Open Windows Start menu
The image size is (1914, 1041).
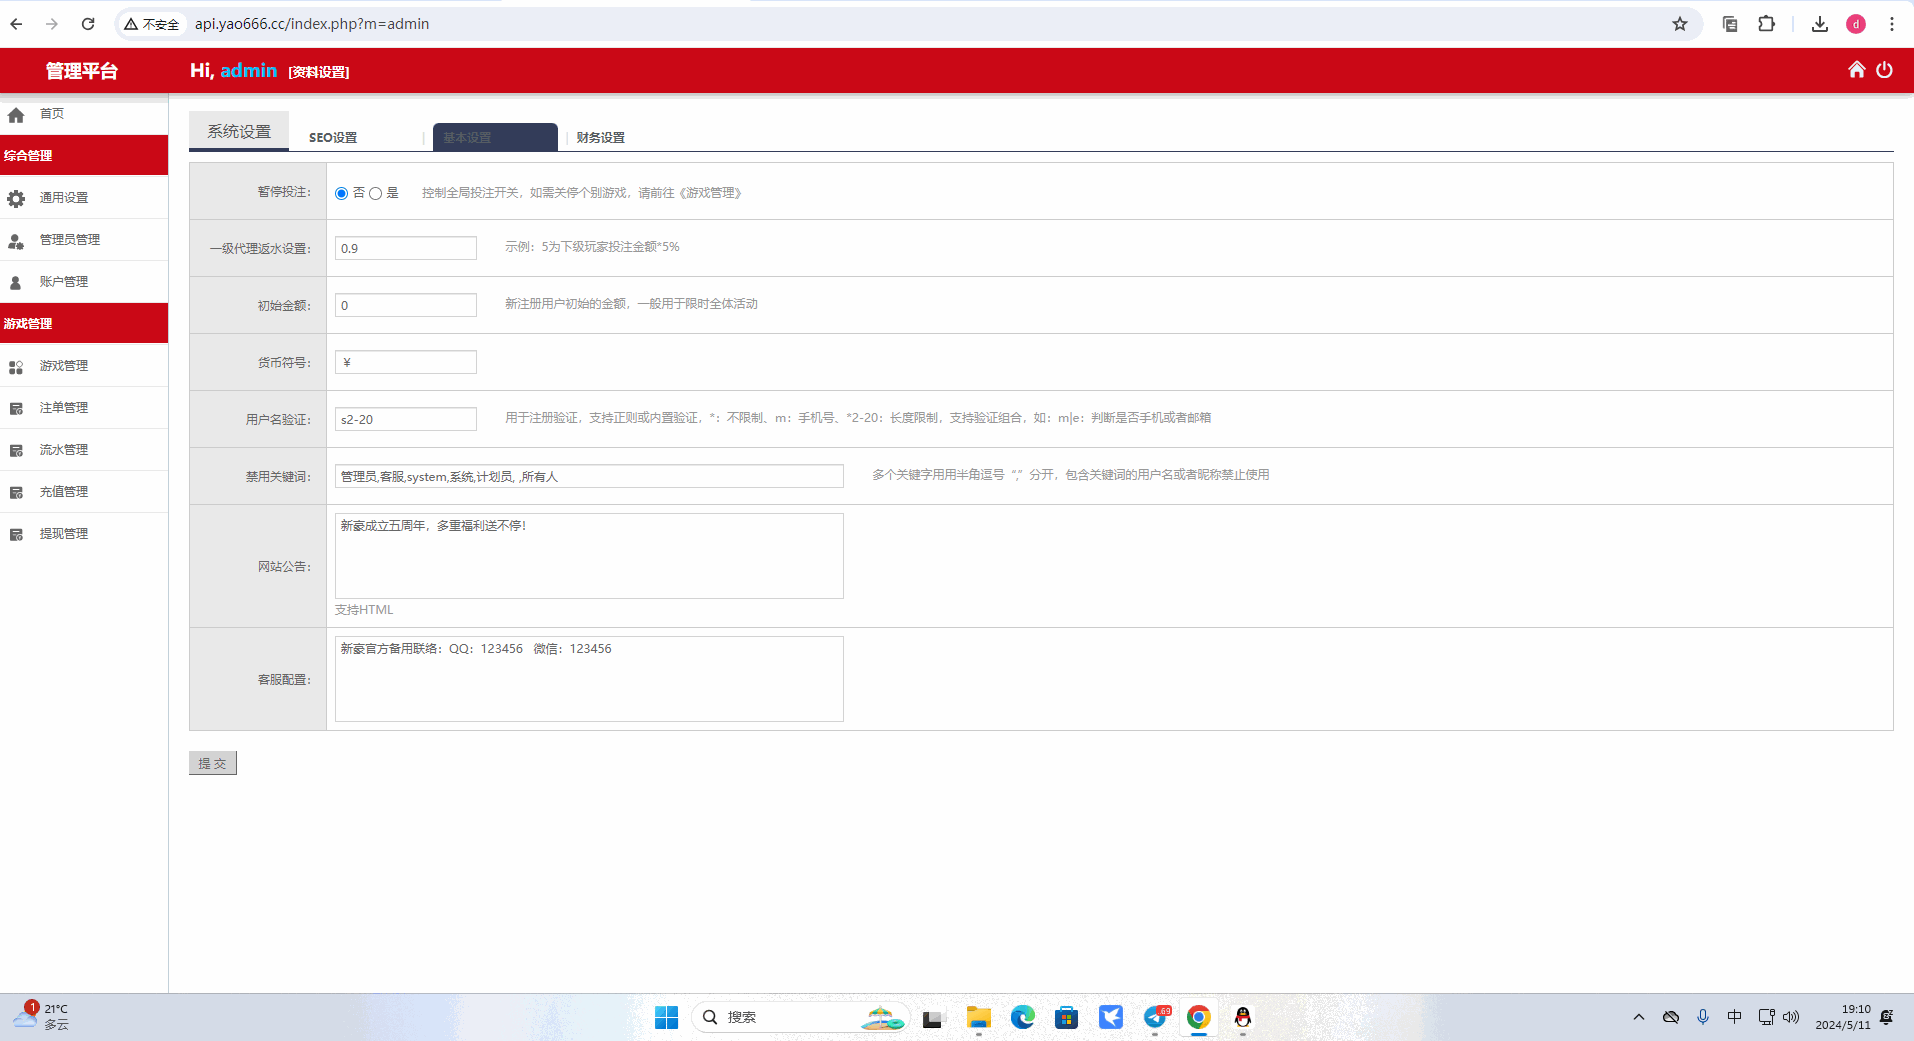[666, 1017]
